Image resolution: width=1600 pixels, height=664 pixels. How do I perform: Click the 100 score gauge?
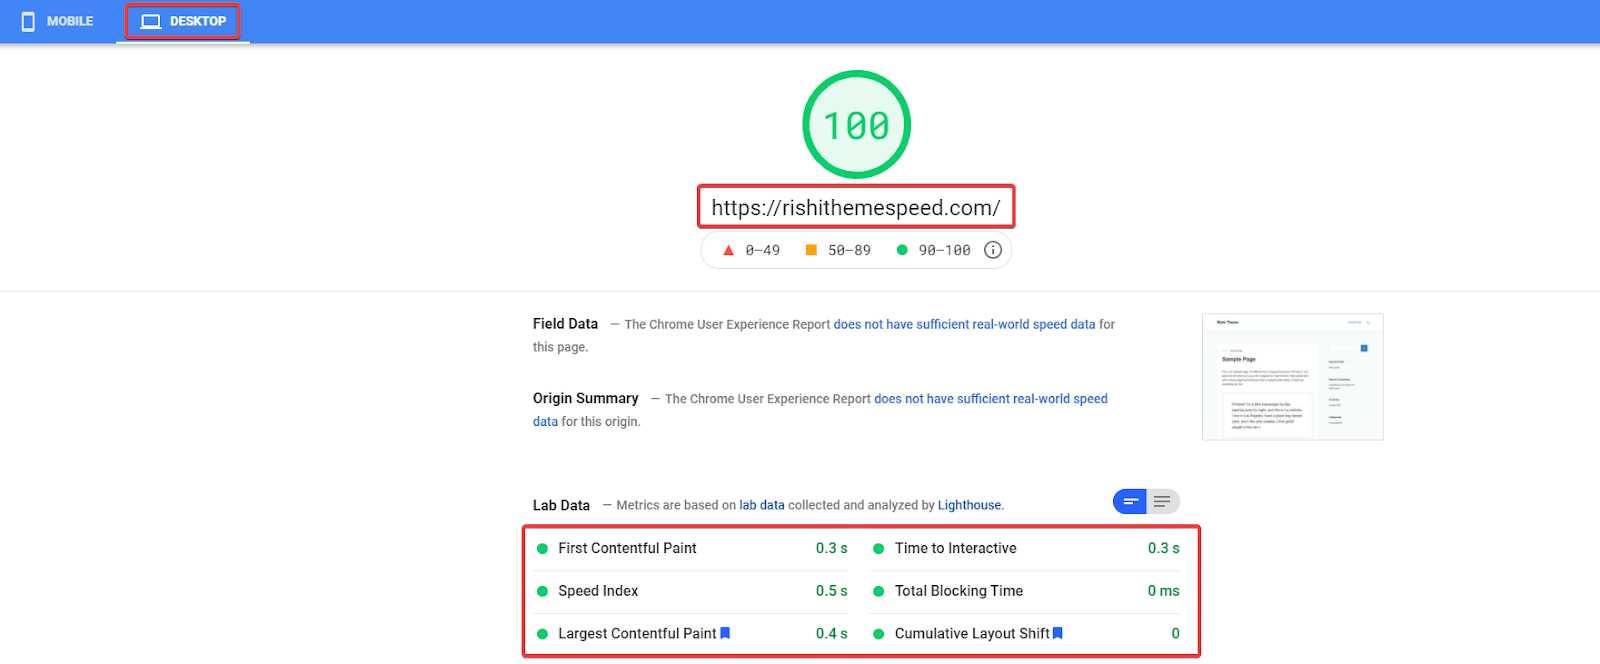(856, 125)
